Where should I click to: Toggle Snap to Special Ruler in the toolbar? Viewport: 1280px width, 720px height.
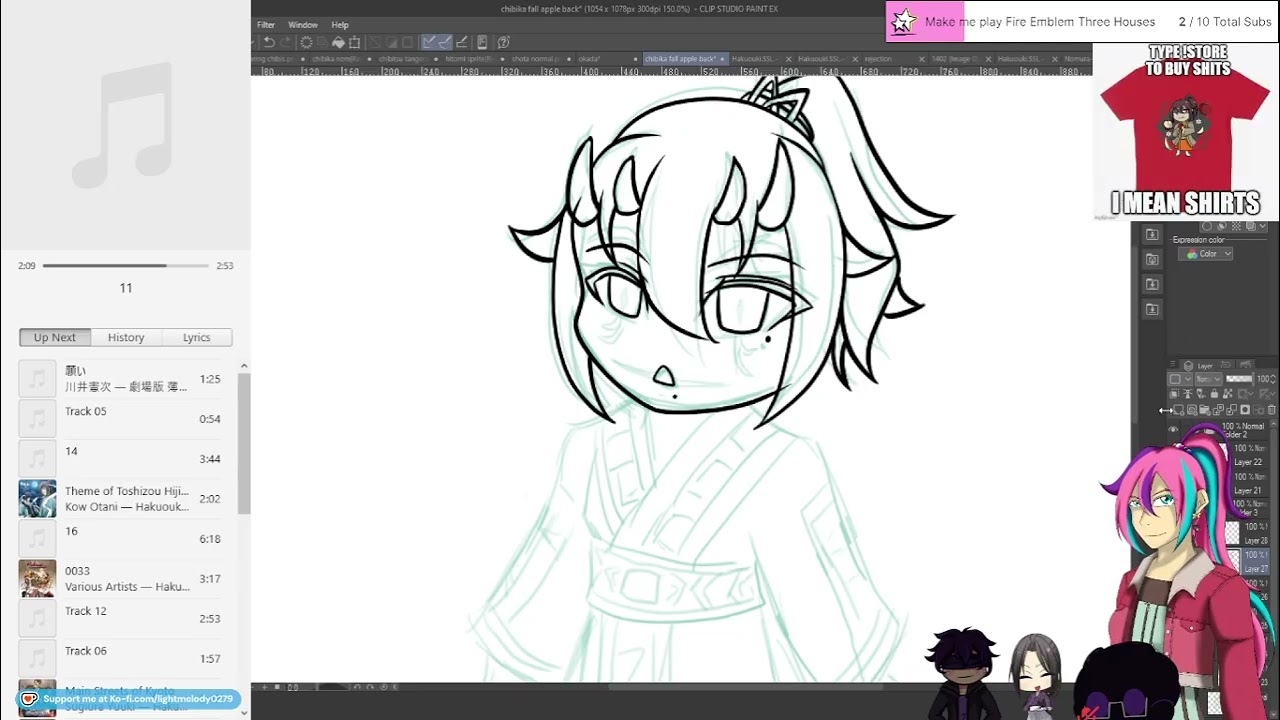click(445, 42)
